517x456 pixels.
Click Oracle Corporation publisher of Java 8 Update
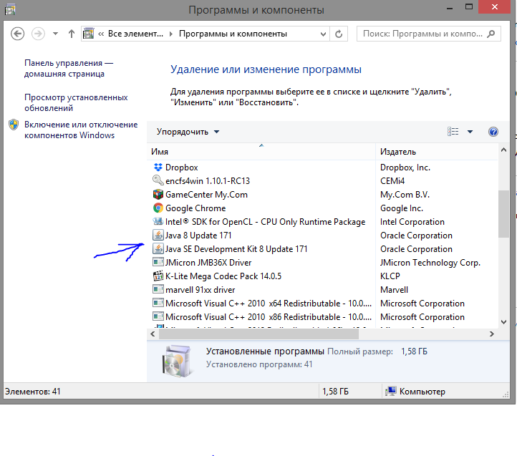[x=416, y=235]
